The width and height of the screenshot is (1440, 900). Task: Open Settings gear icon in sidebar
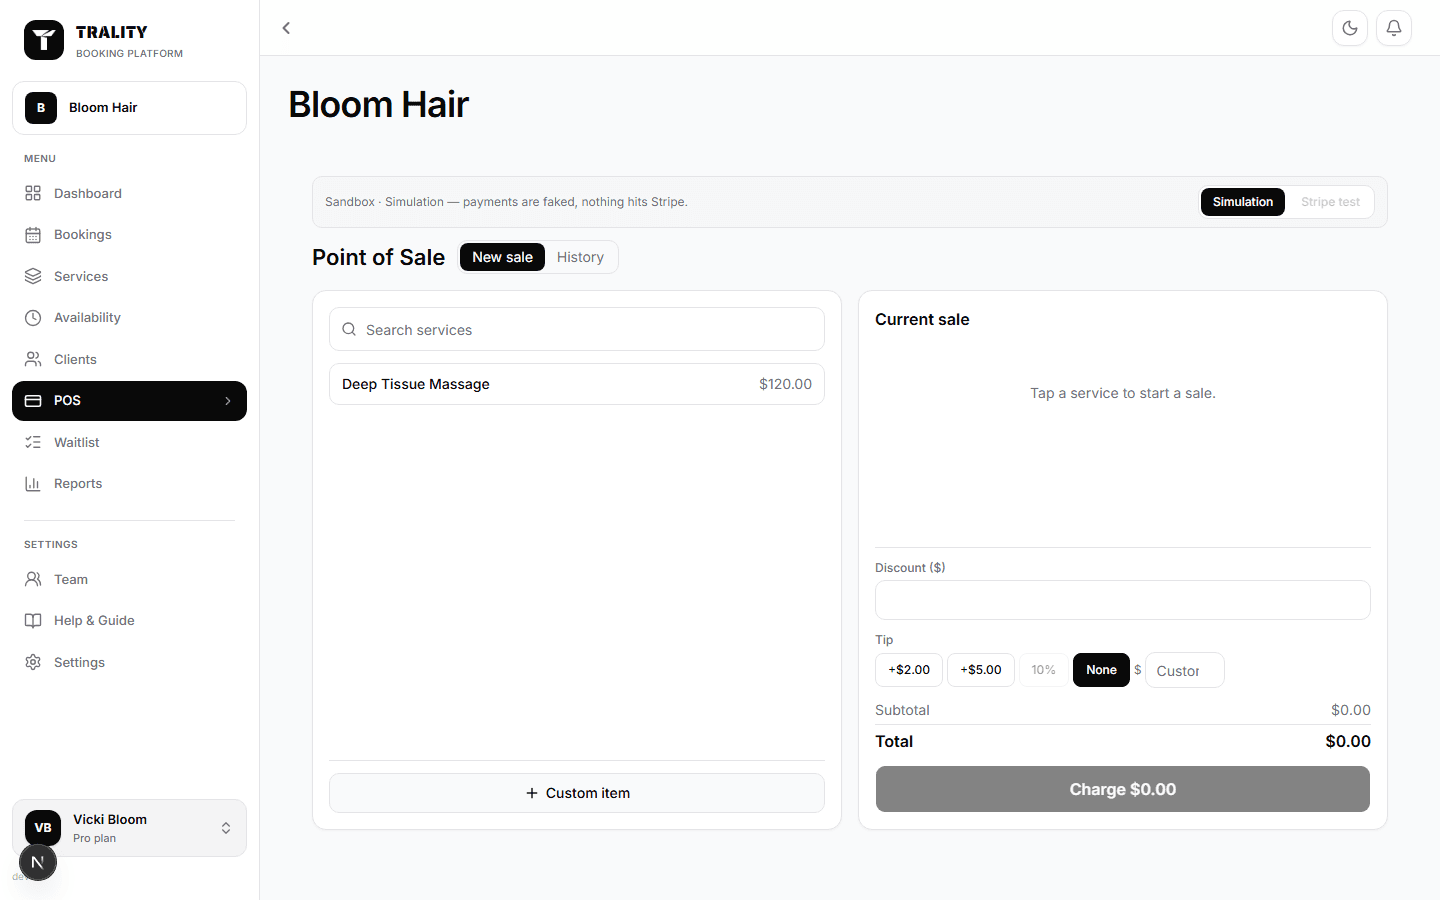coord(33,662)
